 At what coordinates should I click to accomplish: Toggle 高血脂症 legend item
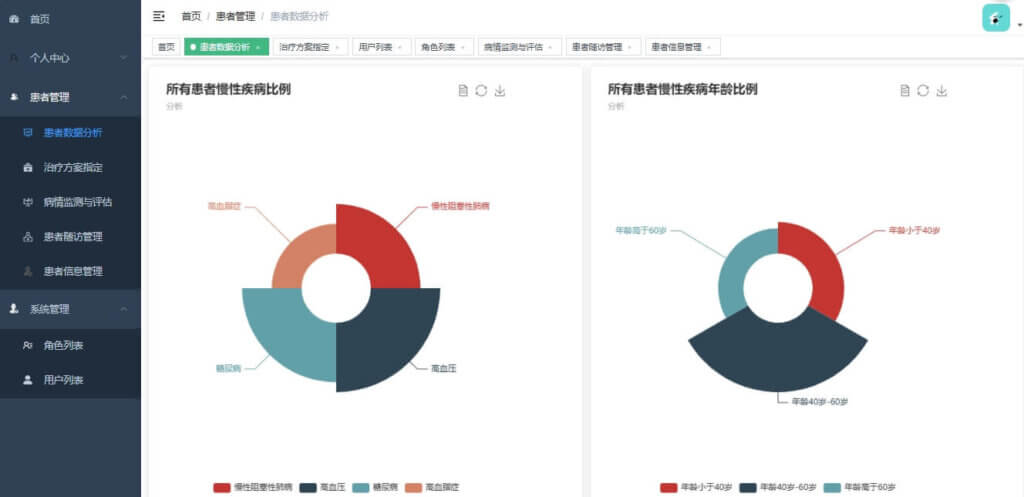[432, 487]
